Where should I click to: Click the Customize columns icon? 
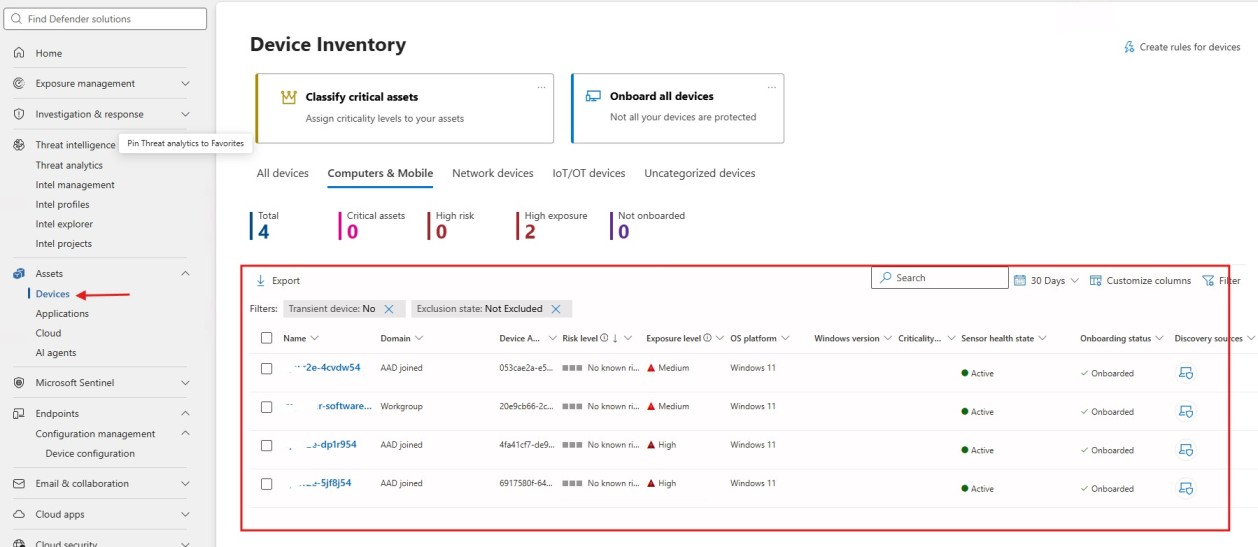point(1095,280)
